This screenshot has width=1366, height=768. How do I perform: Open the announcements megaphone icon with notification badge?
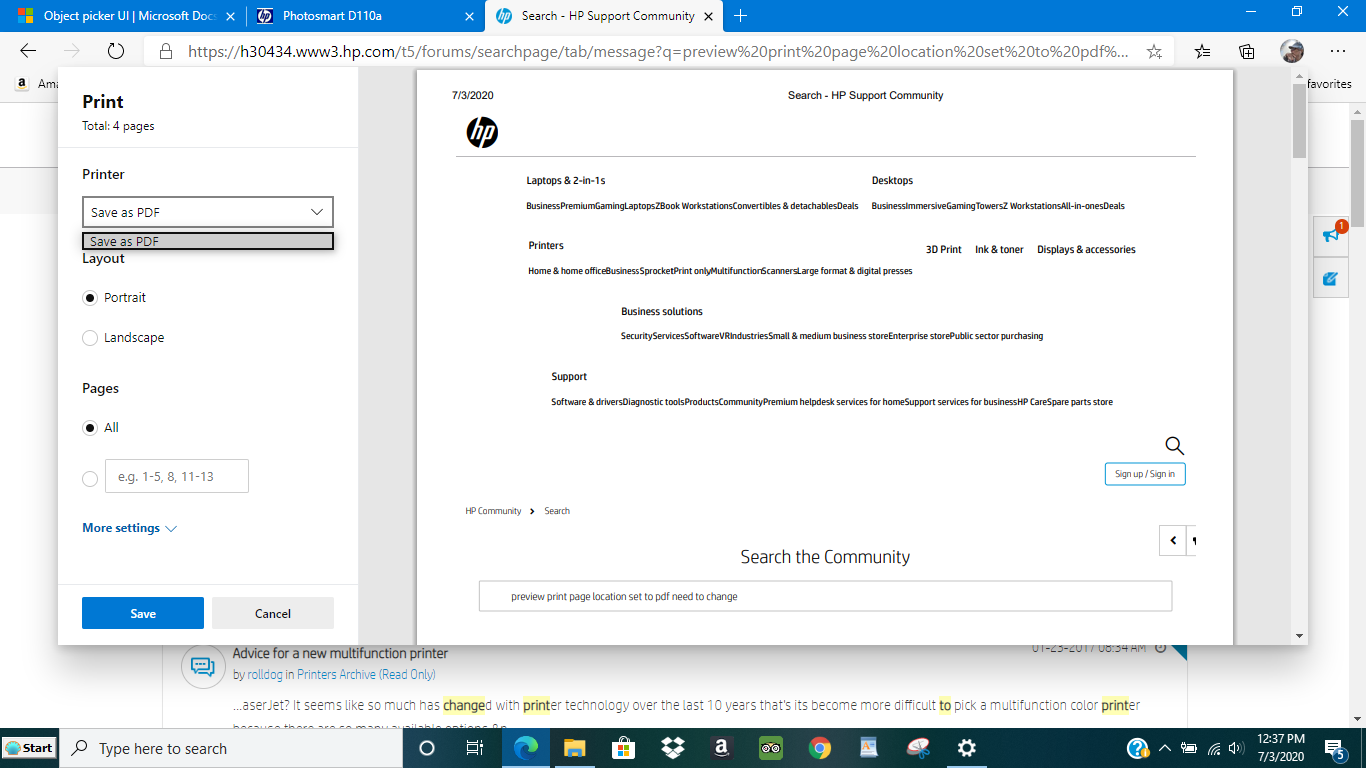click(x=1331, y=236)
